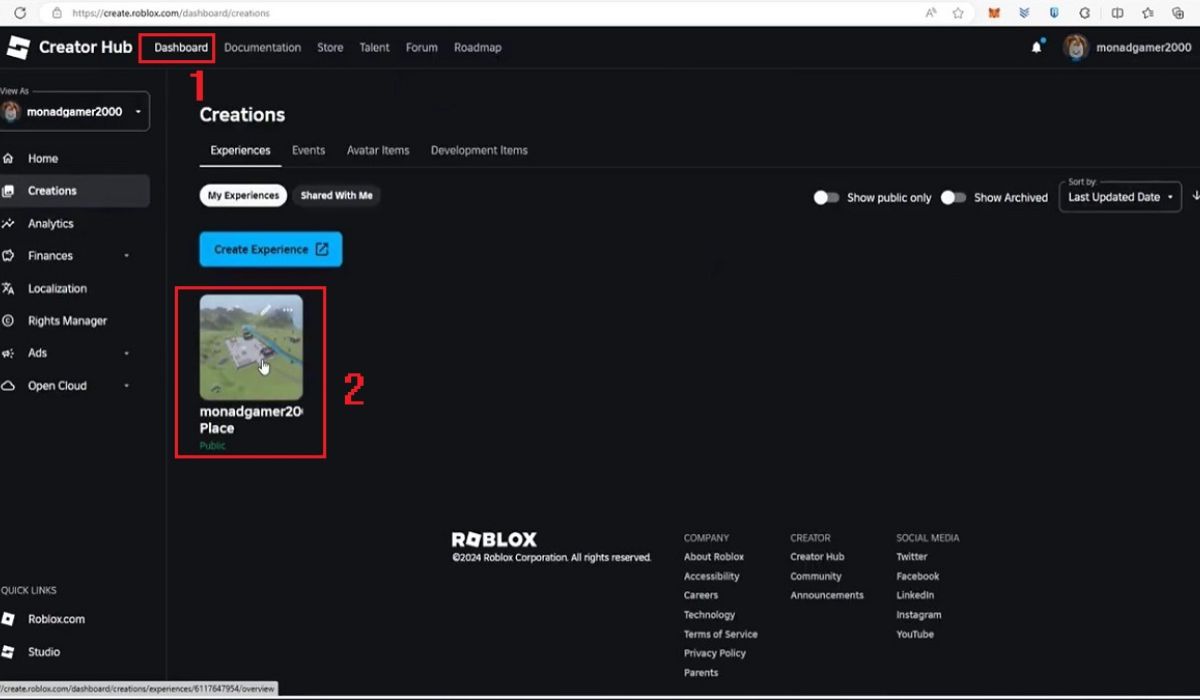Expand the Open Cloud submenu arrow
The width and height of the screenshot is (1200, 700).
(x=127, y=386)
